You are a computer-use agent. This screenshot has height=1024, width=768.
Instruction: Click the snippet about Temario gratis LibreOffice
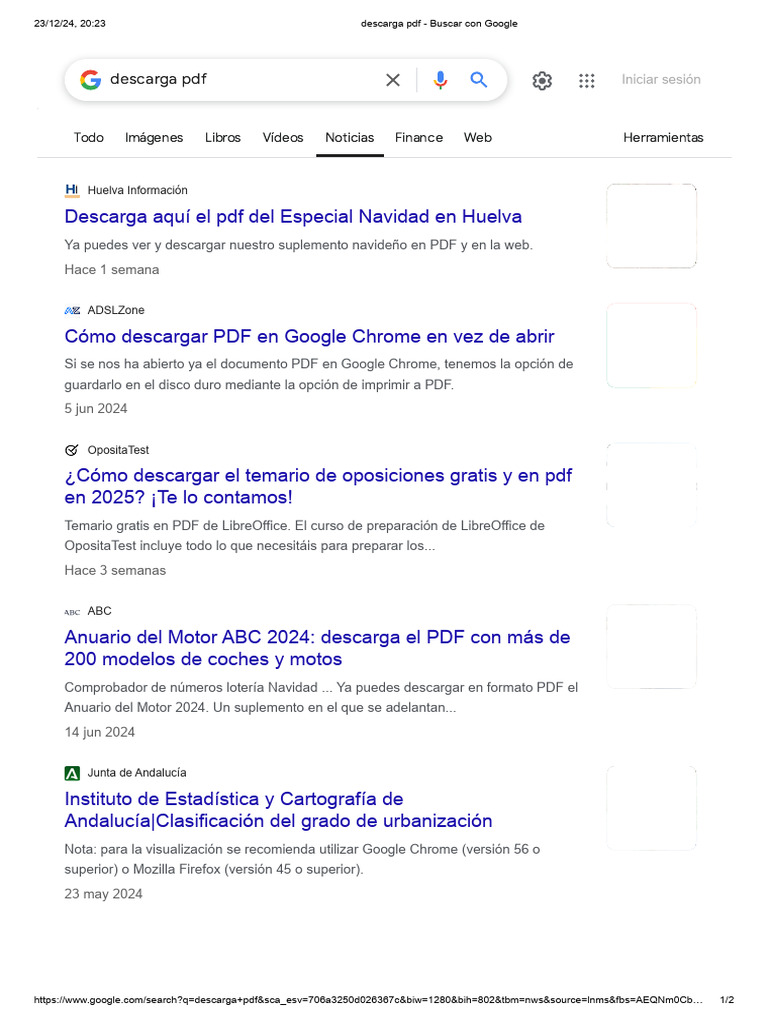pos(304,536)
